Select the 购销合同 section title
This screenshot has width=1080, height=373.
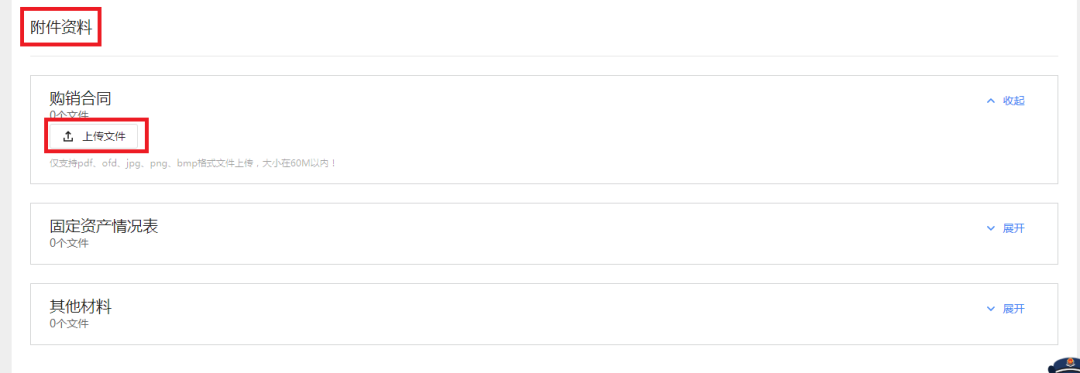click(81, 98)
